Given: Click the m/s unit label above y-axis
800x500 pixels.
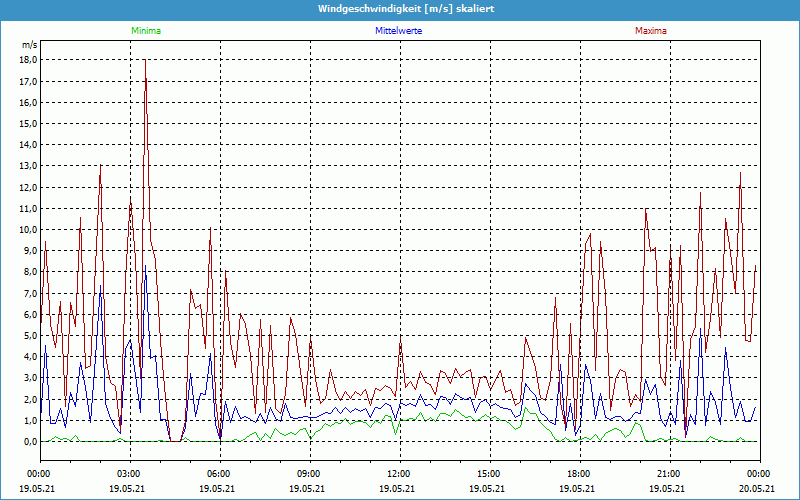Looking at the screenshot, I should [29, 45].
